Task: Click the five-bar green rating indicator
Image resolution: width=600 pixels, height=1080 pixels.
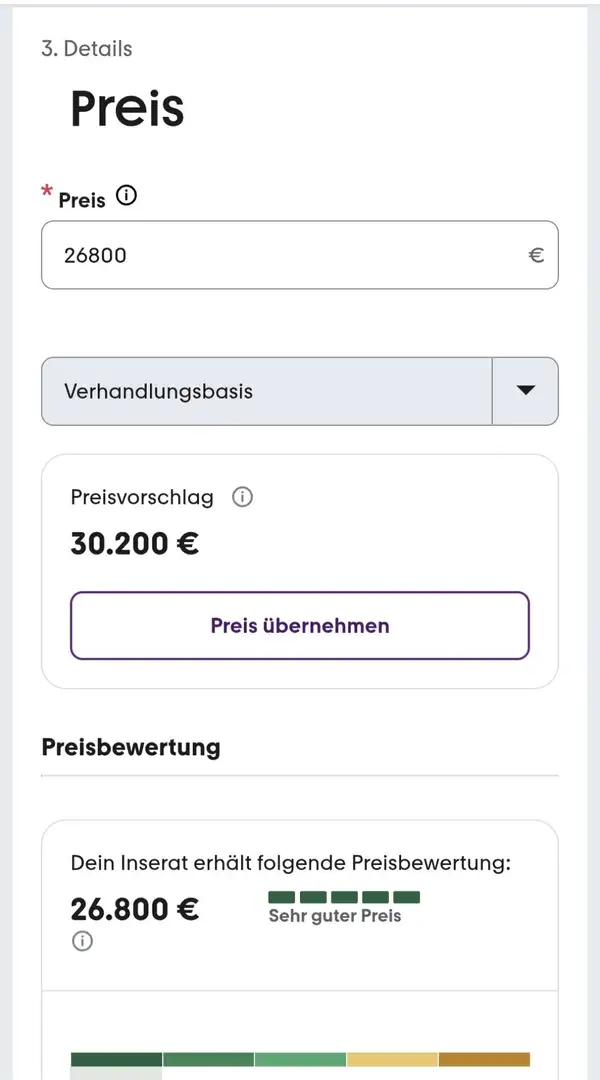Action: (344, 897)
